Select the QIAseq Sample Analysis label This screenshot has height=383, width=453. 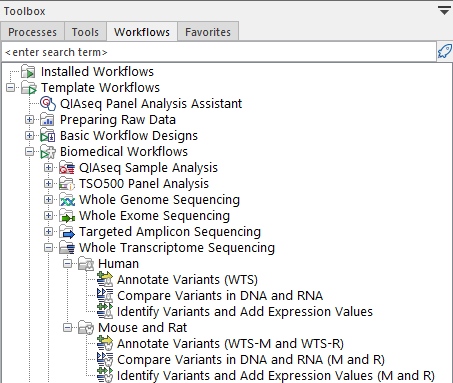[148, 168]
